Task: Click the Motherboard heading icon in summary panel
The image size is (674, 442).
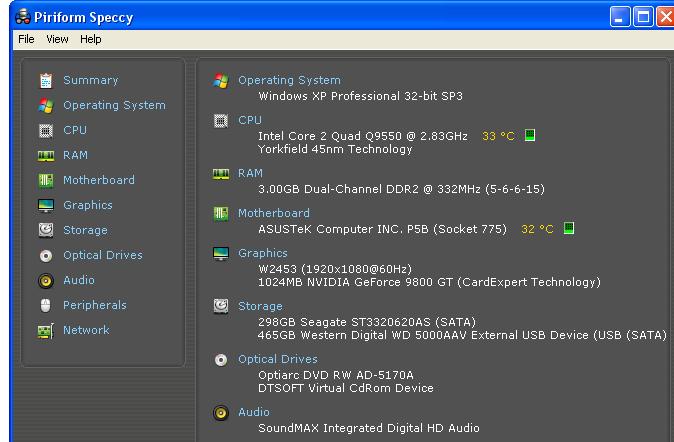Action: point(221,213)
